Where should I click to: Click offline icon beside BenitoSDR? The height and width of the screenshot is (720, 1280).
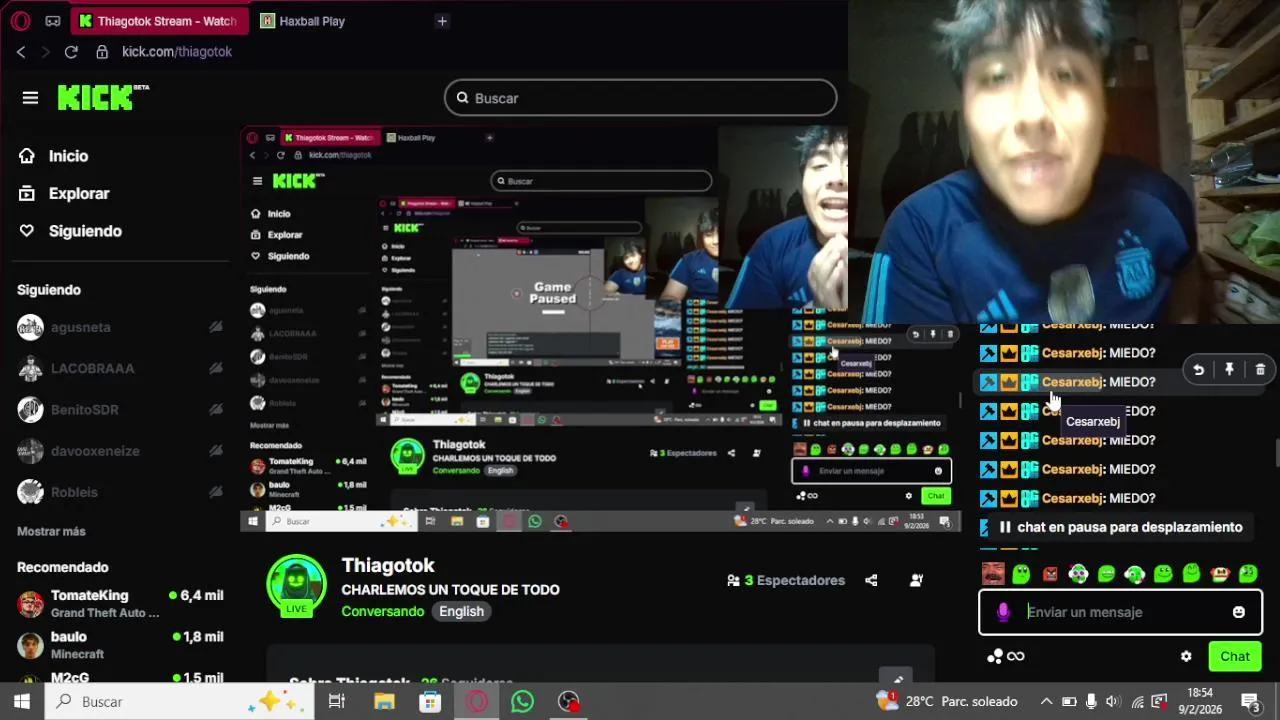pos(215,410)
